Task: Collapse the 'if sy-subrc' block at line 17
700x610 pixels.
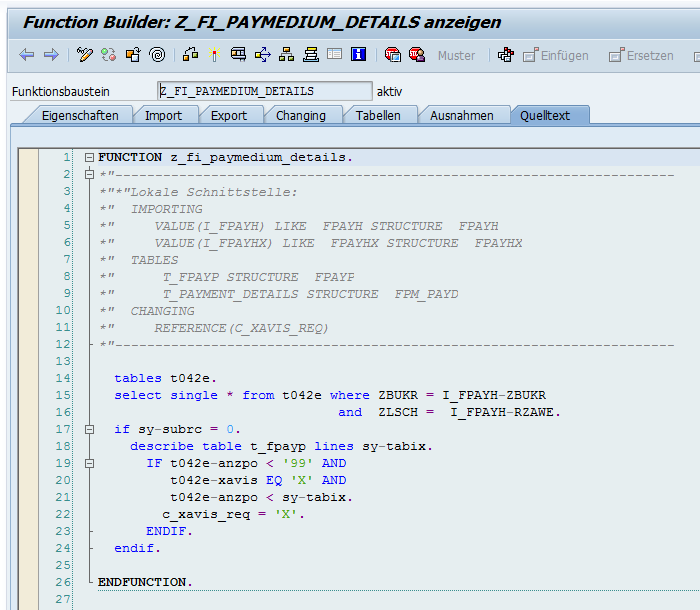Action: [x=90, y=430]
